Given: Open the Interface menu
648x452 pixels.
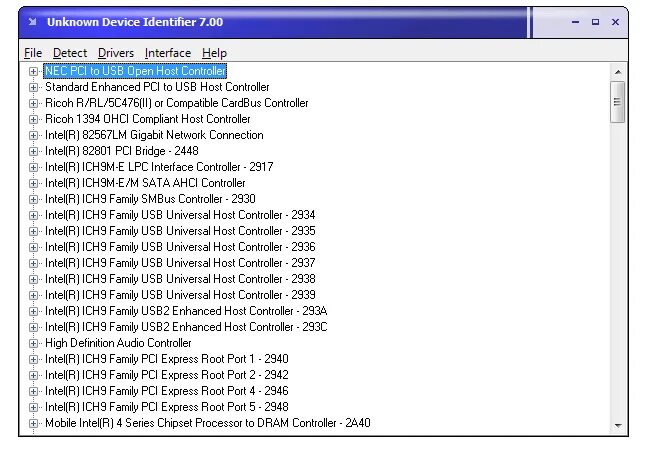Looking at the screenshot, I should tap(168, 53).
